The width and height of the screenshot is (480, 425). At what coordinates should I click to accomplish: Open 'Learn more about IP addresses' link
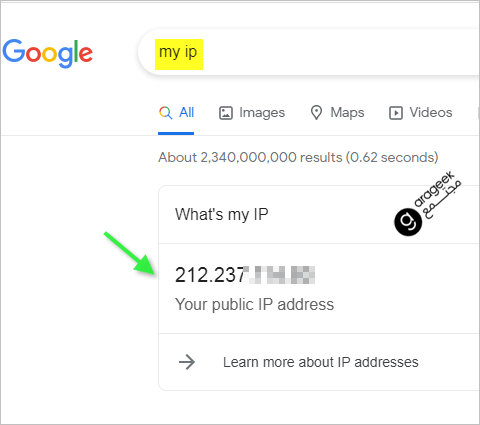click(x=321, y=362)
